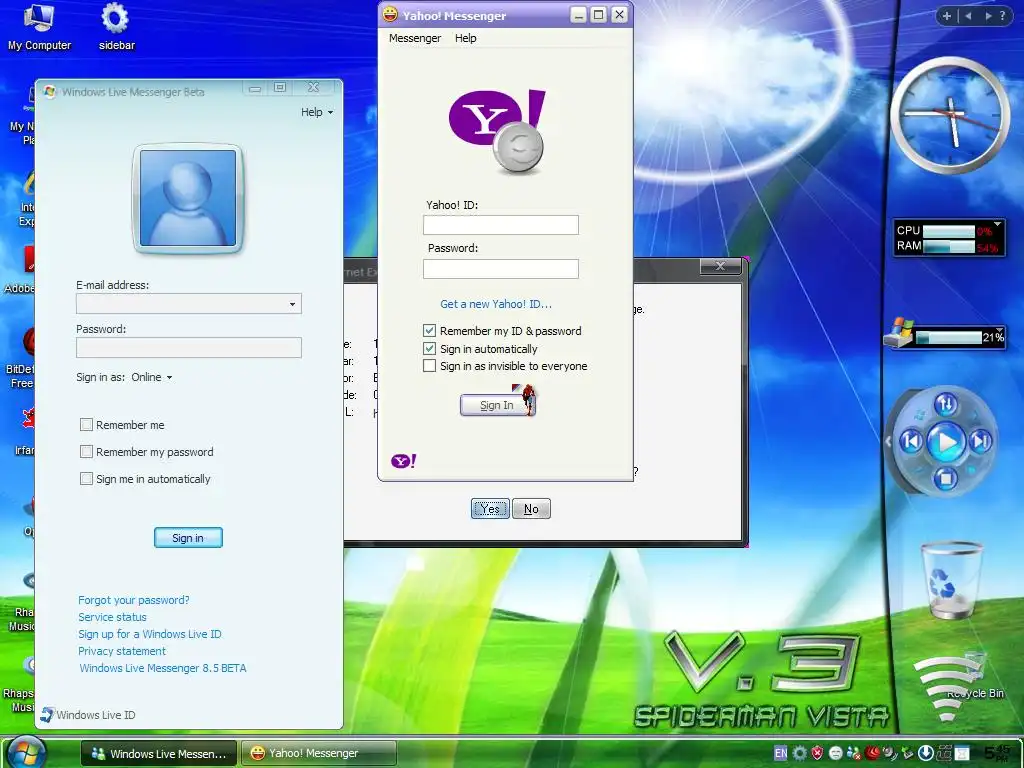
Task: Click No in the background dialog
Action: pos(531,508)
